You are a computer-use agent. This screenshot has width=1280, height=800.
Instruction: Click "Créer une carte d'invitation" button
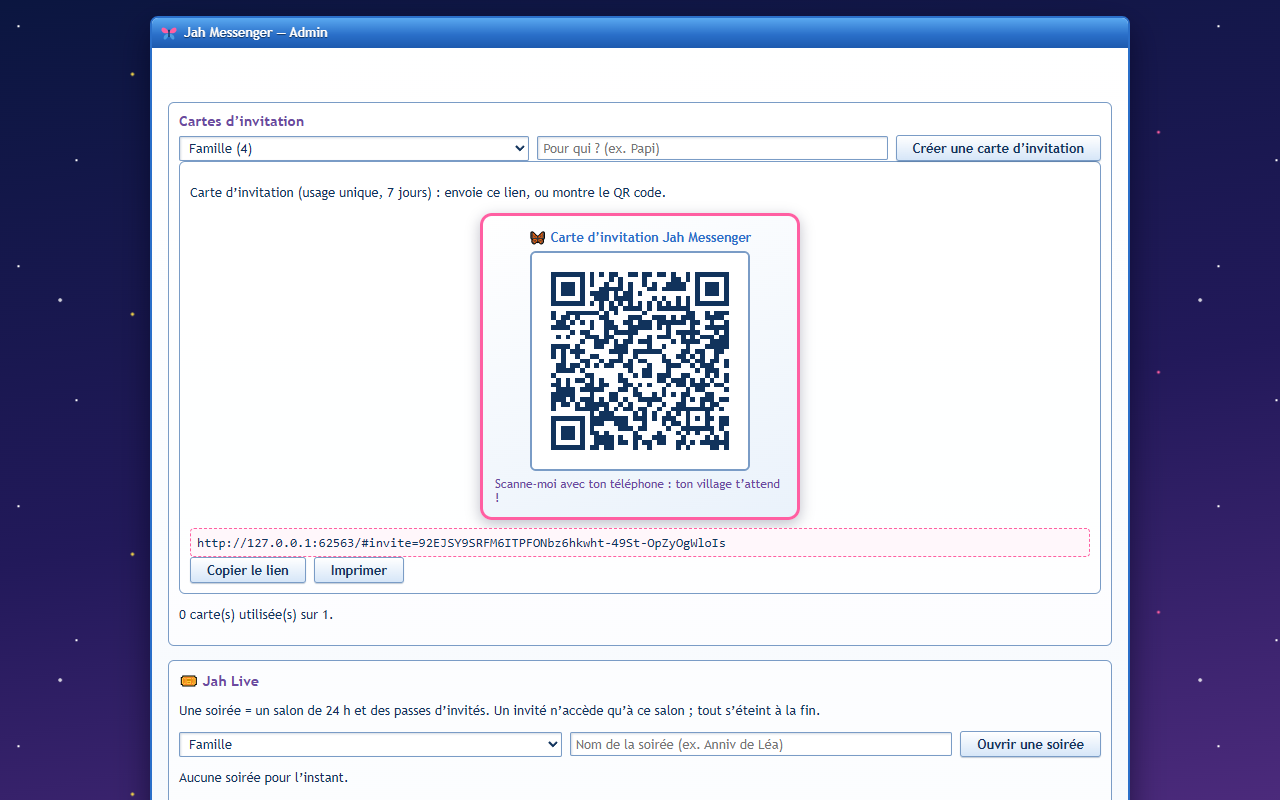coord(998,148)
